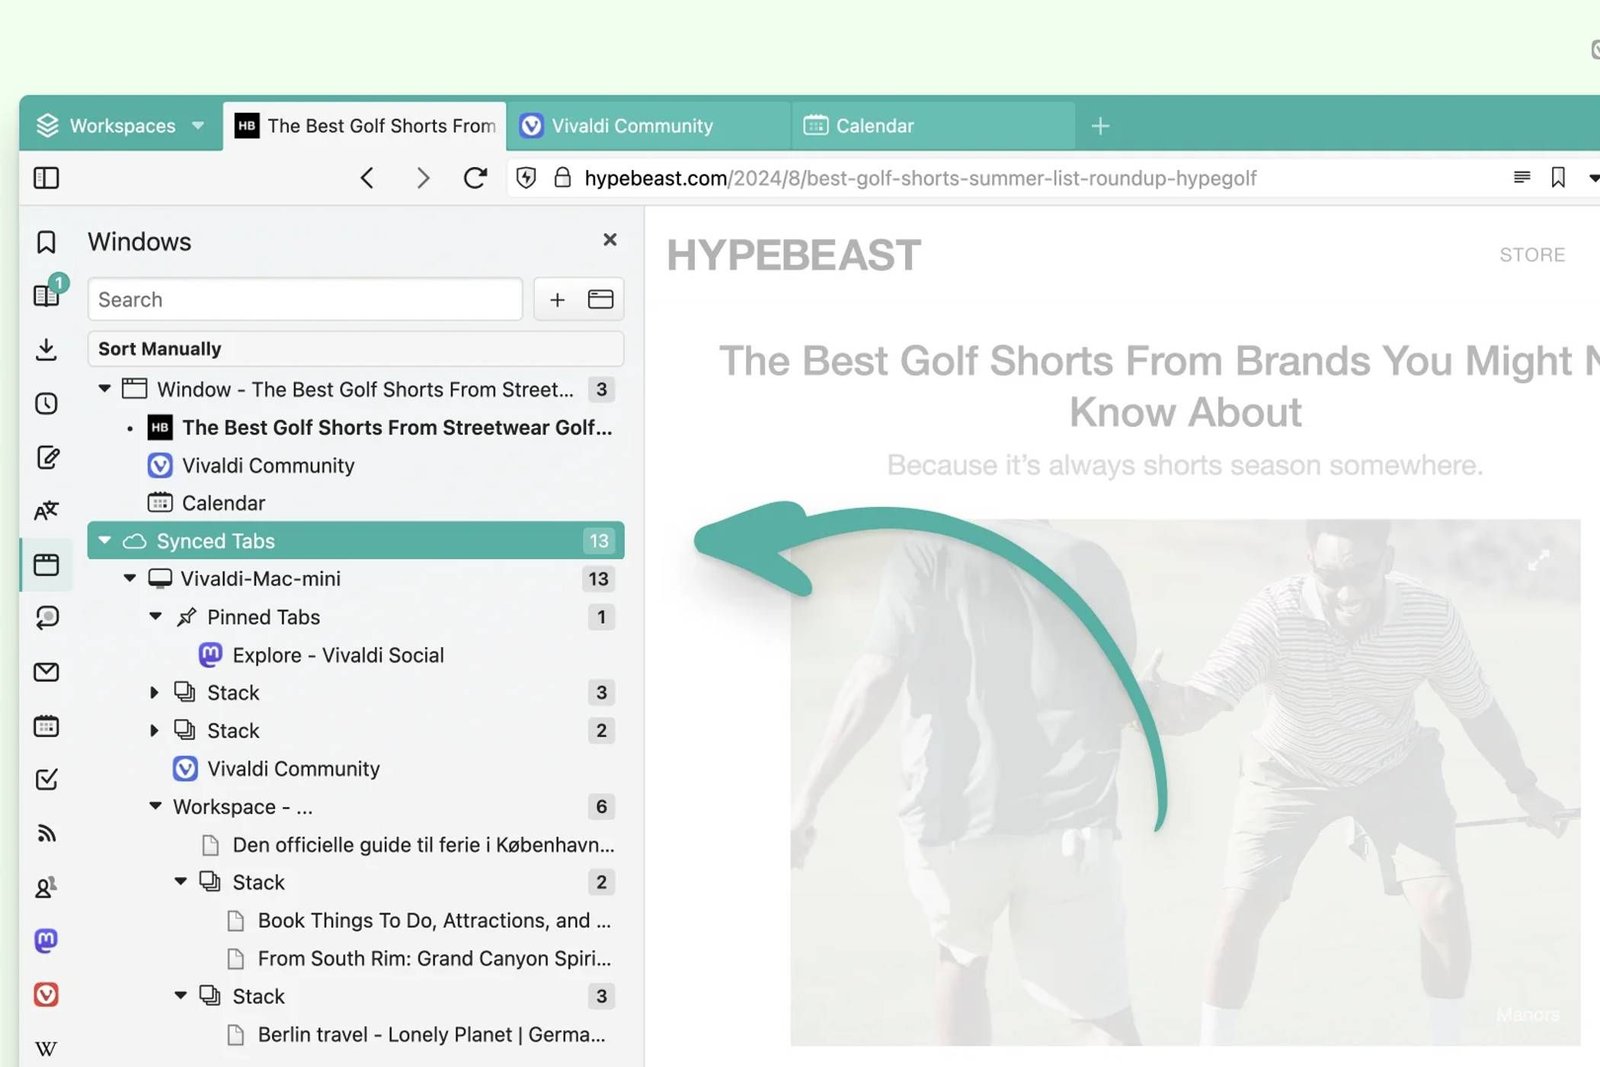Go forward to next page
Viewport: 1600px width, 1067px height.
423,178
